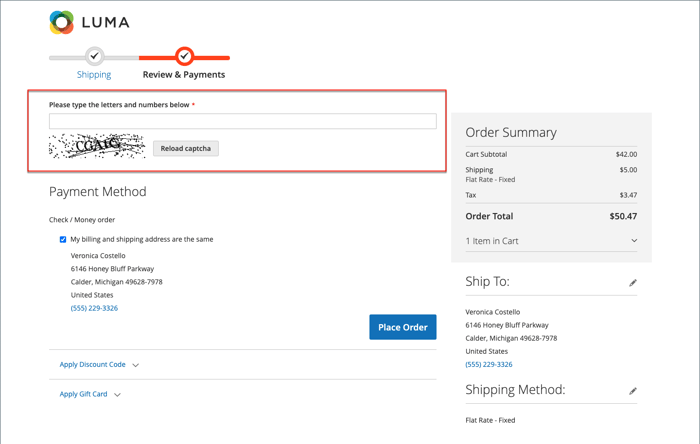Click the Reload captcha button
The image size is (700, 444).
click(186, 148)
